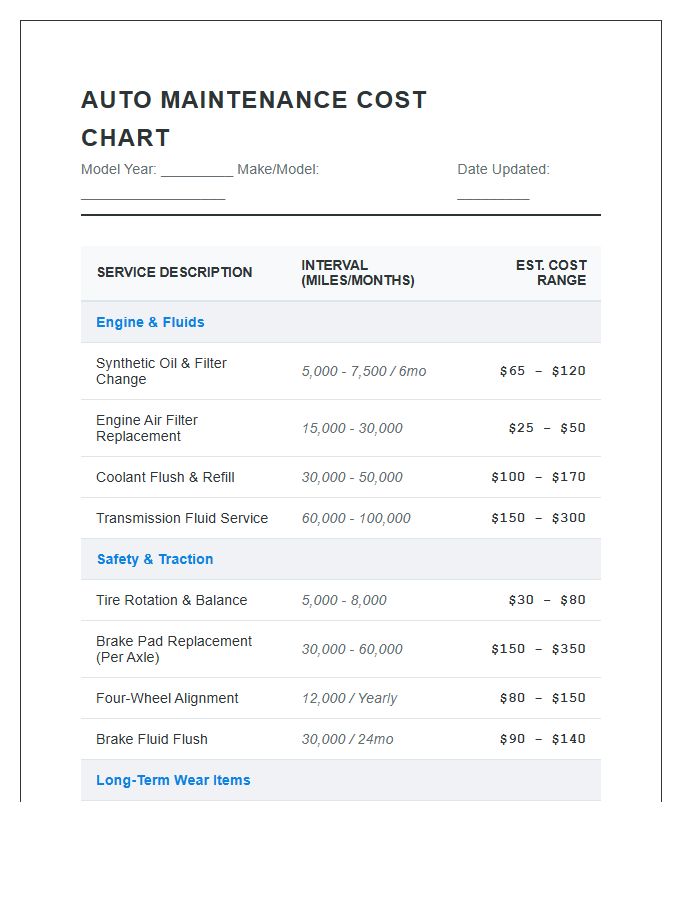700x900 pixels.
Task: Click the Date Updated label
Action: [x=503, y=169]
